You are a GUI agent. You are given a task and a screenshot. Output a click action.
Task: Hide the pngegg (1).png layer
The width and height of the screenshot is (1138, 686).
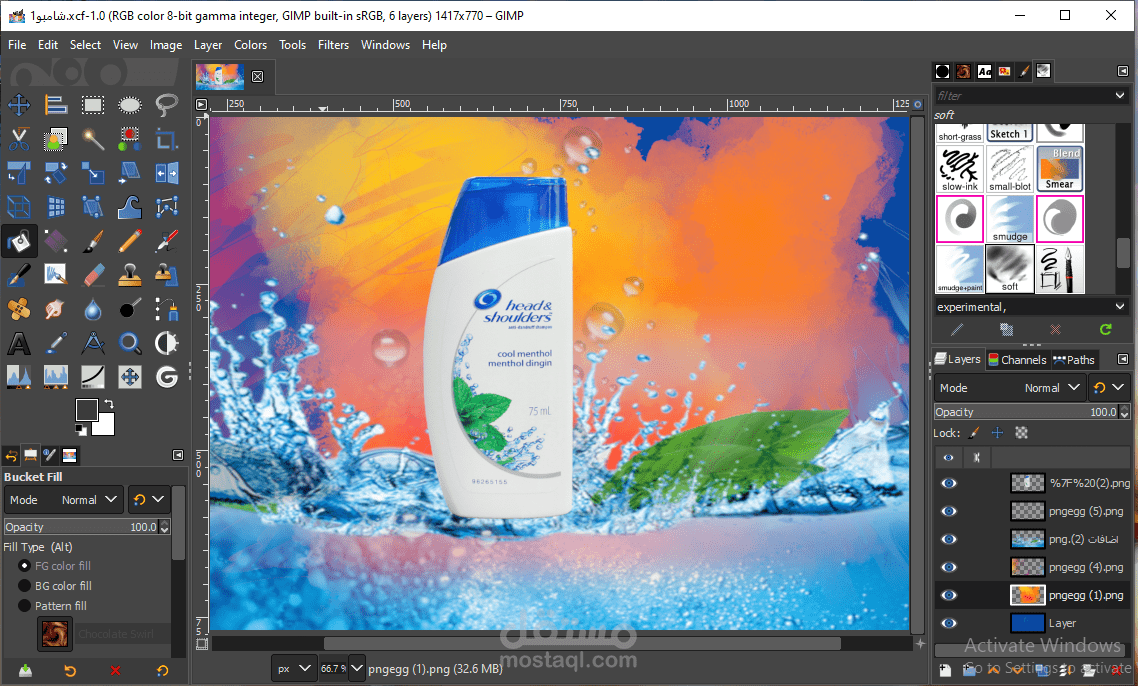click(x=949, y=595)
